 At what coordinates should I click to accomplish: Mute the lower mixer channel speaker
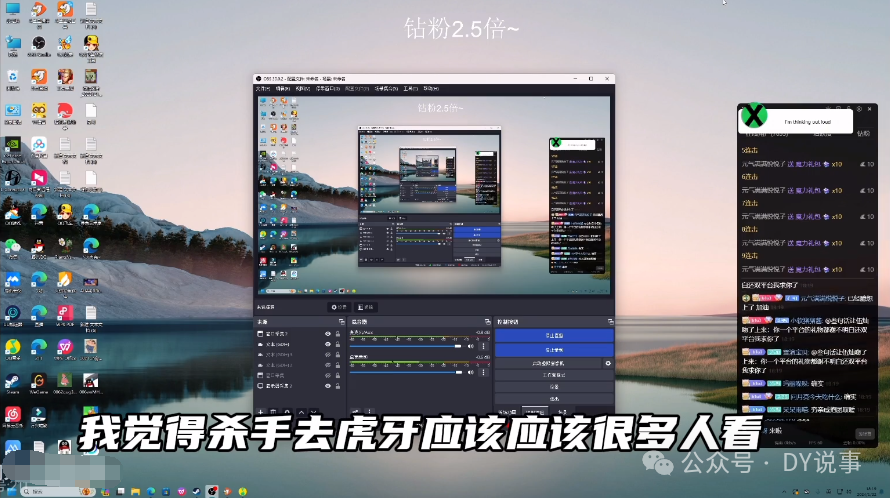471,372
